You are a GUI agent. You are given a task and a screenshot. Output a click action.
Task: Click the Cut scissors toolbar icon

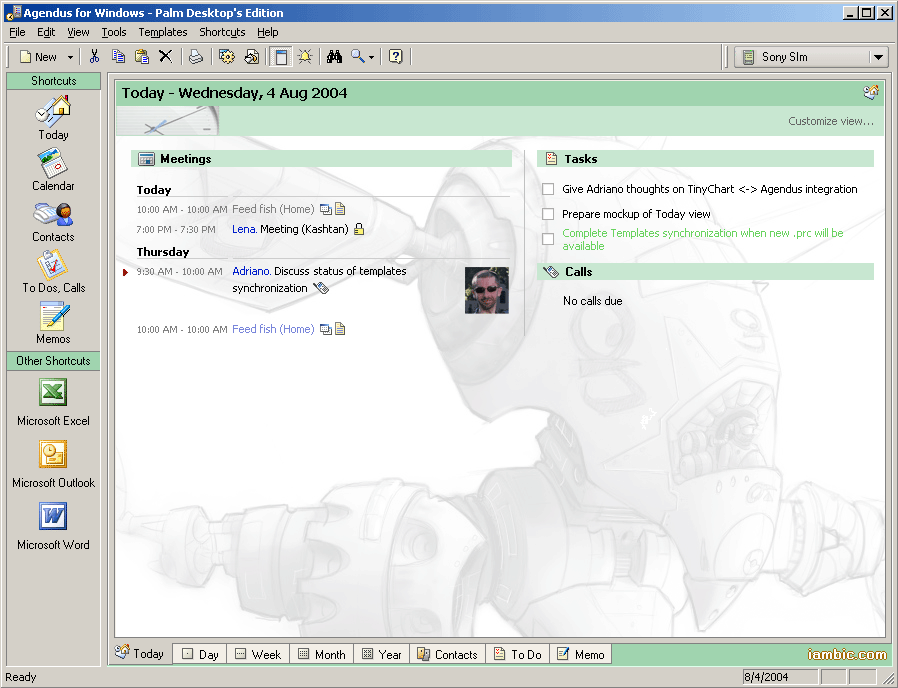pos(94,56)
